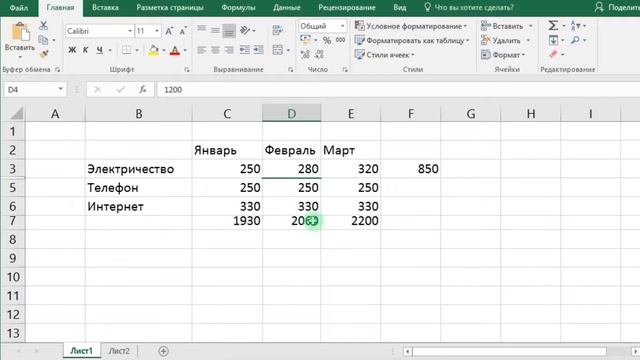Click the Find and Select magnifier icon

tap(576, 40)
